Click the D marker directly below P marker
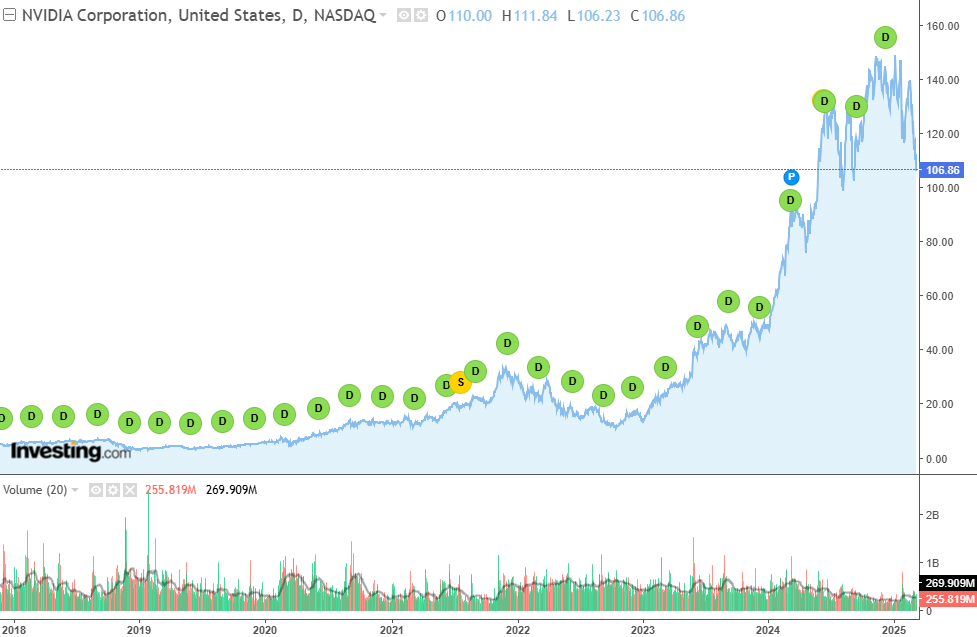 coord(791,201)
